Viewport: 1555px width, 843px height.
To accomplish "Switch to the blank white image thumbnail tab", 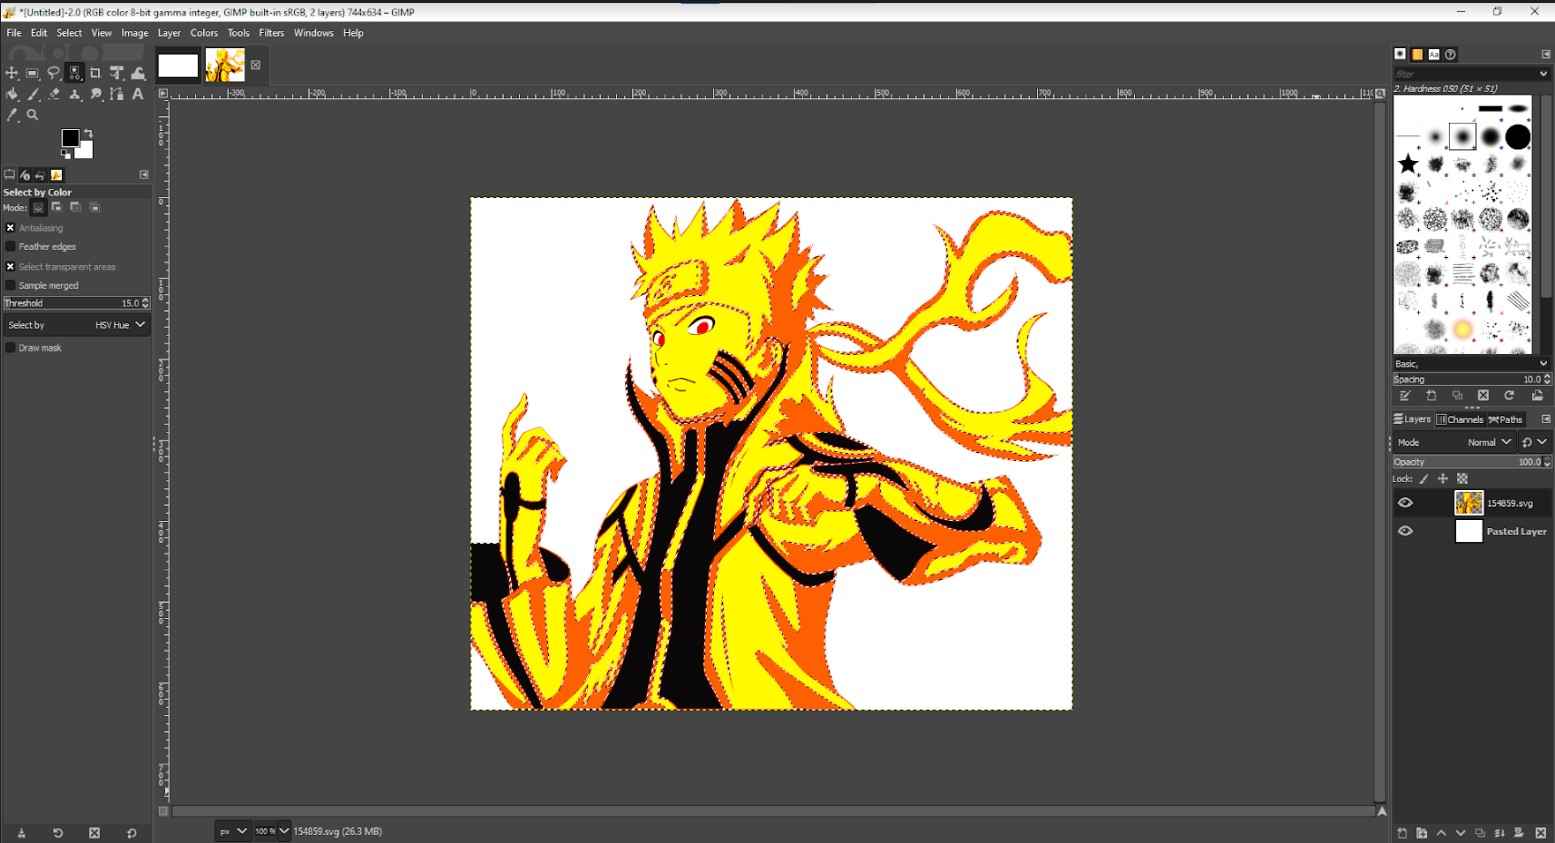I will click(178, 66).
